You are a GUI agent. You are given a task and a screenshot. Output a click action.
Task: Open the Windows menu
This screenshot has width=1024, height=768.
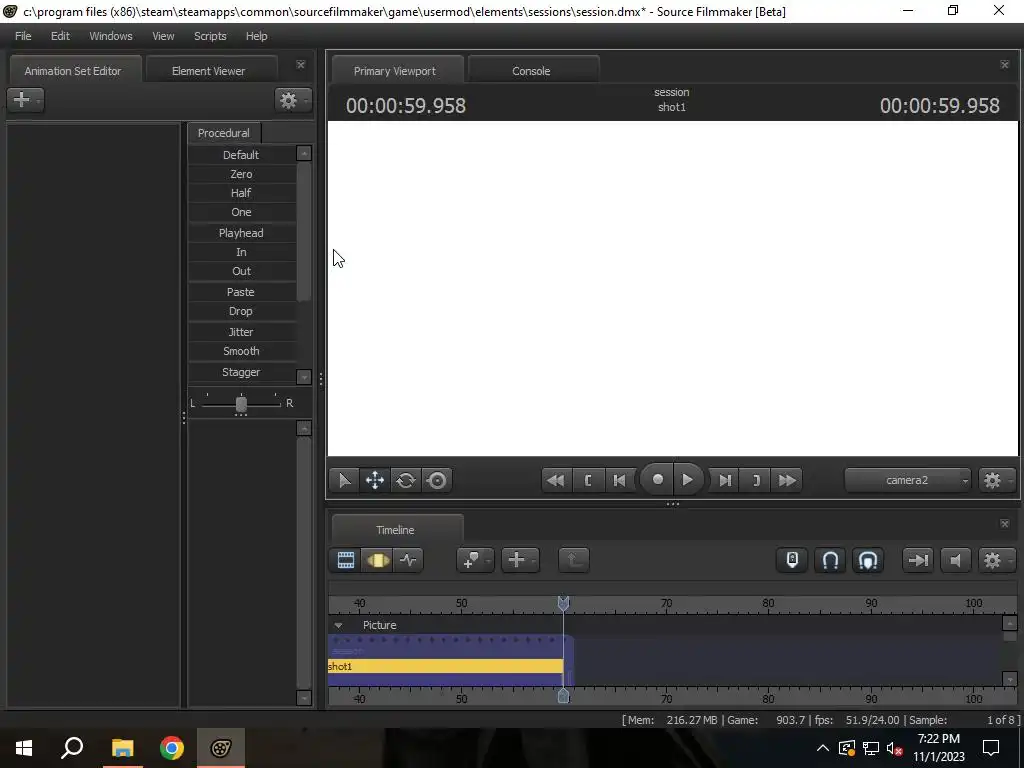coord(110,36)
